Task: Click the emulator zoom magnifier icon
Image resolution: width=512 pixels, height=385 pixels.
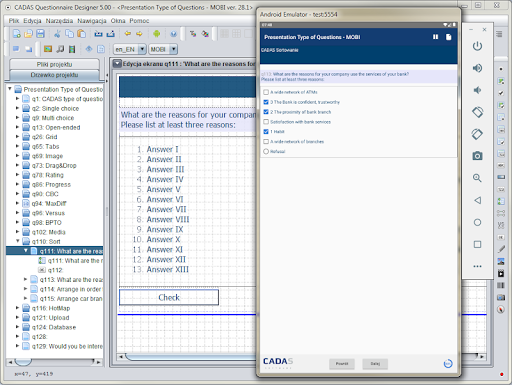Action: coord(477,178)
